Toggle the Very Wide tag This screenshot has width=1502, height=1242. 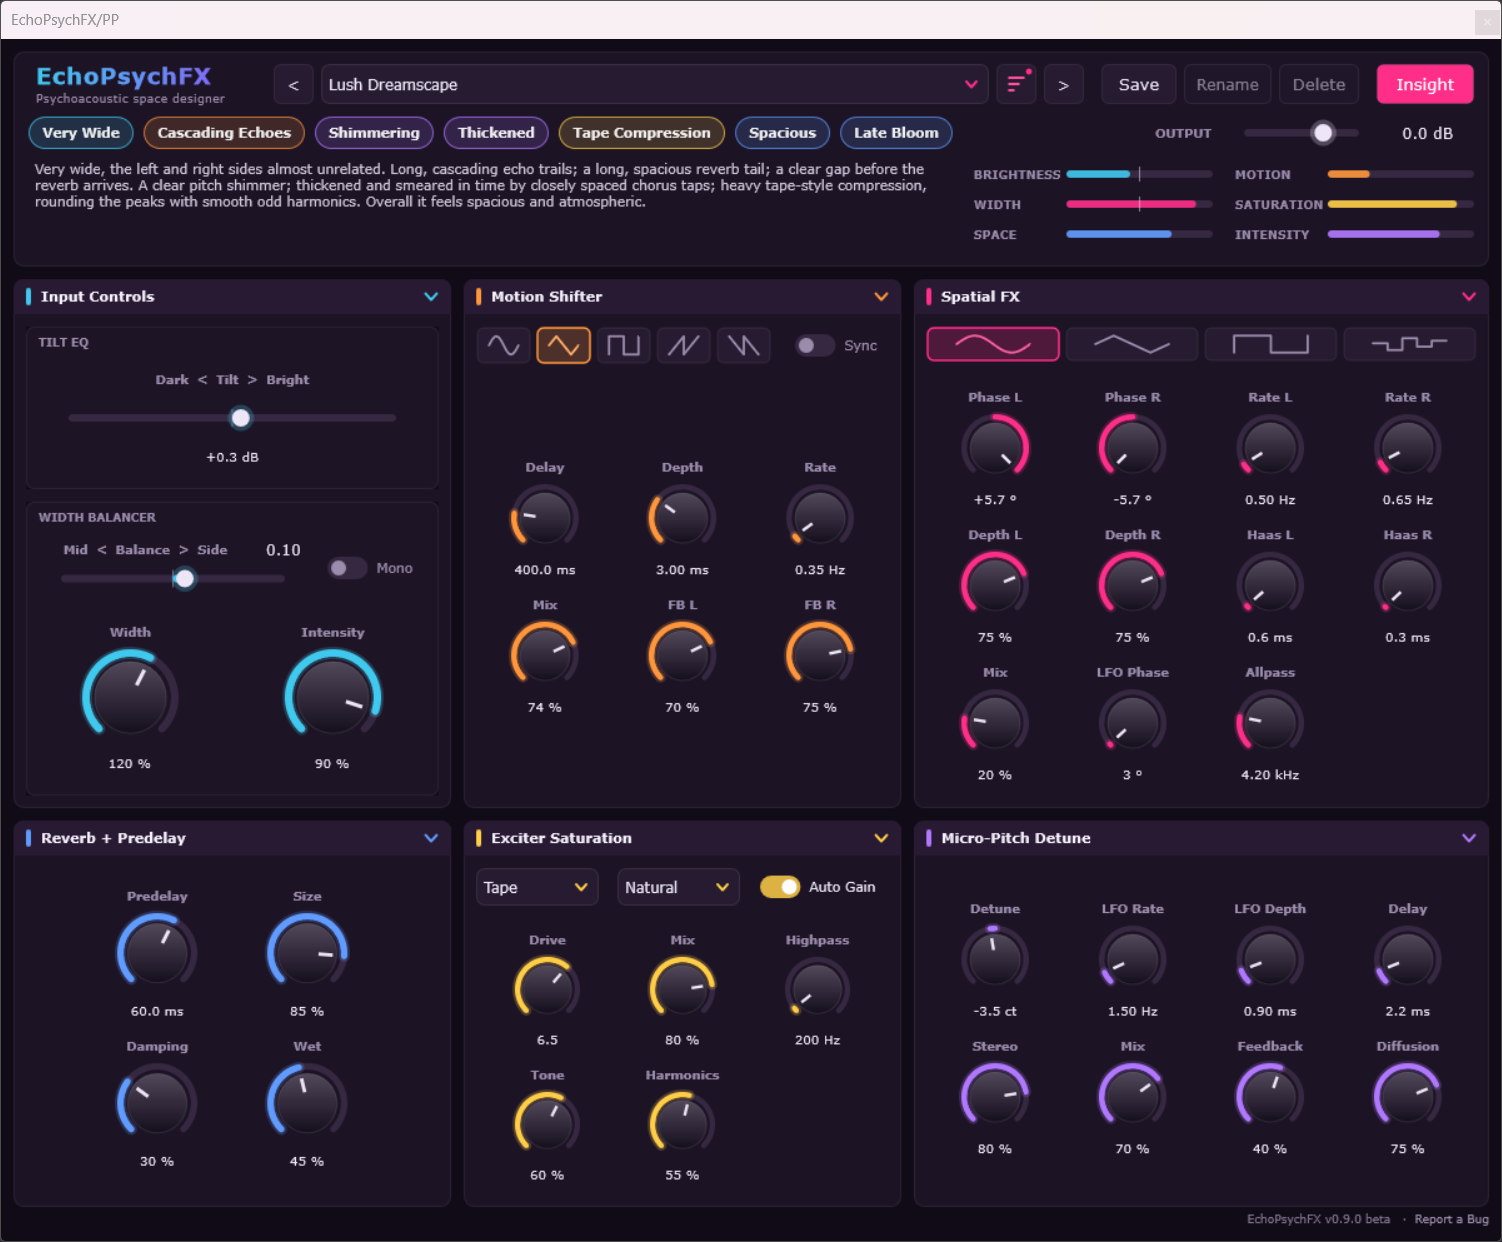pyautogui.click(x=81, y=133)
